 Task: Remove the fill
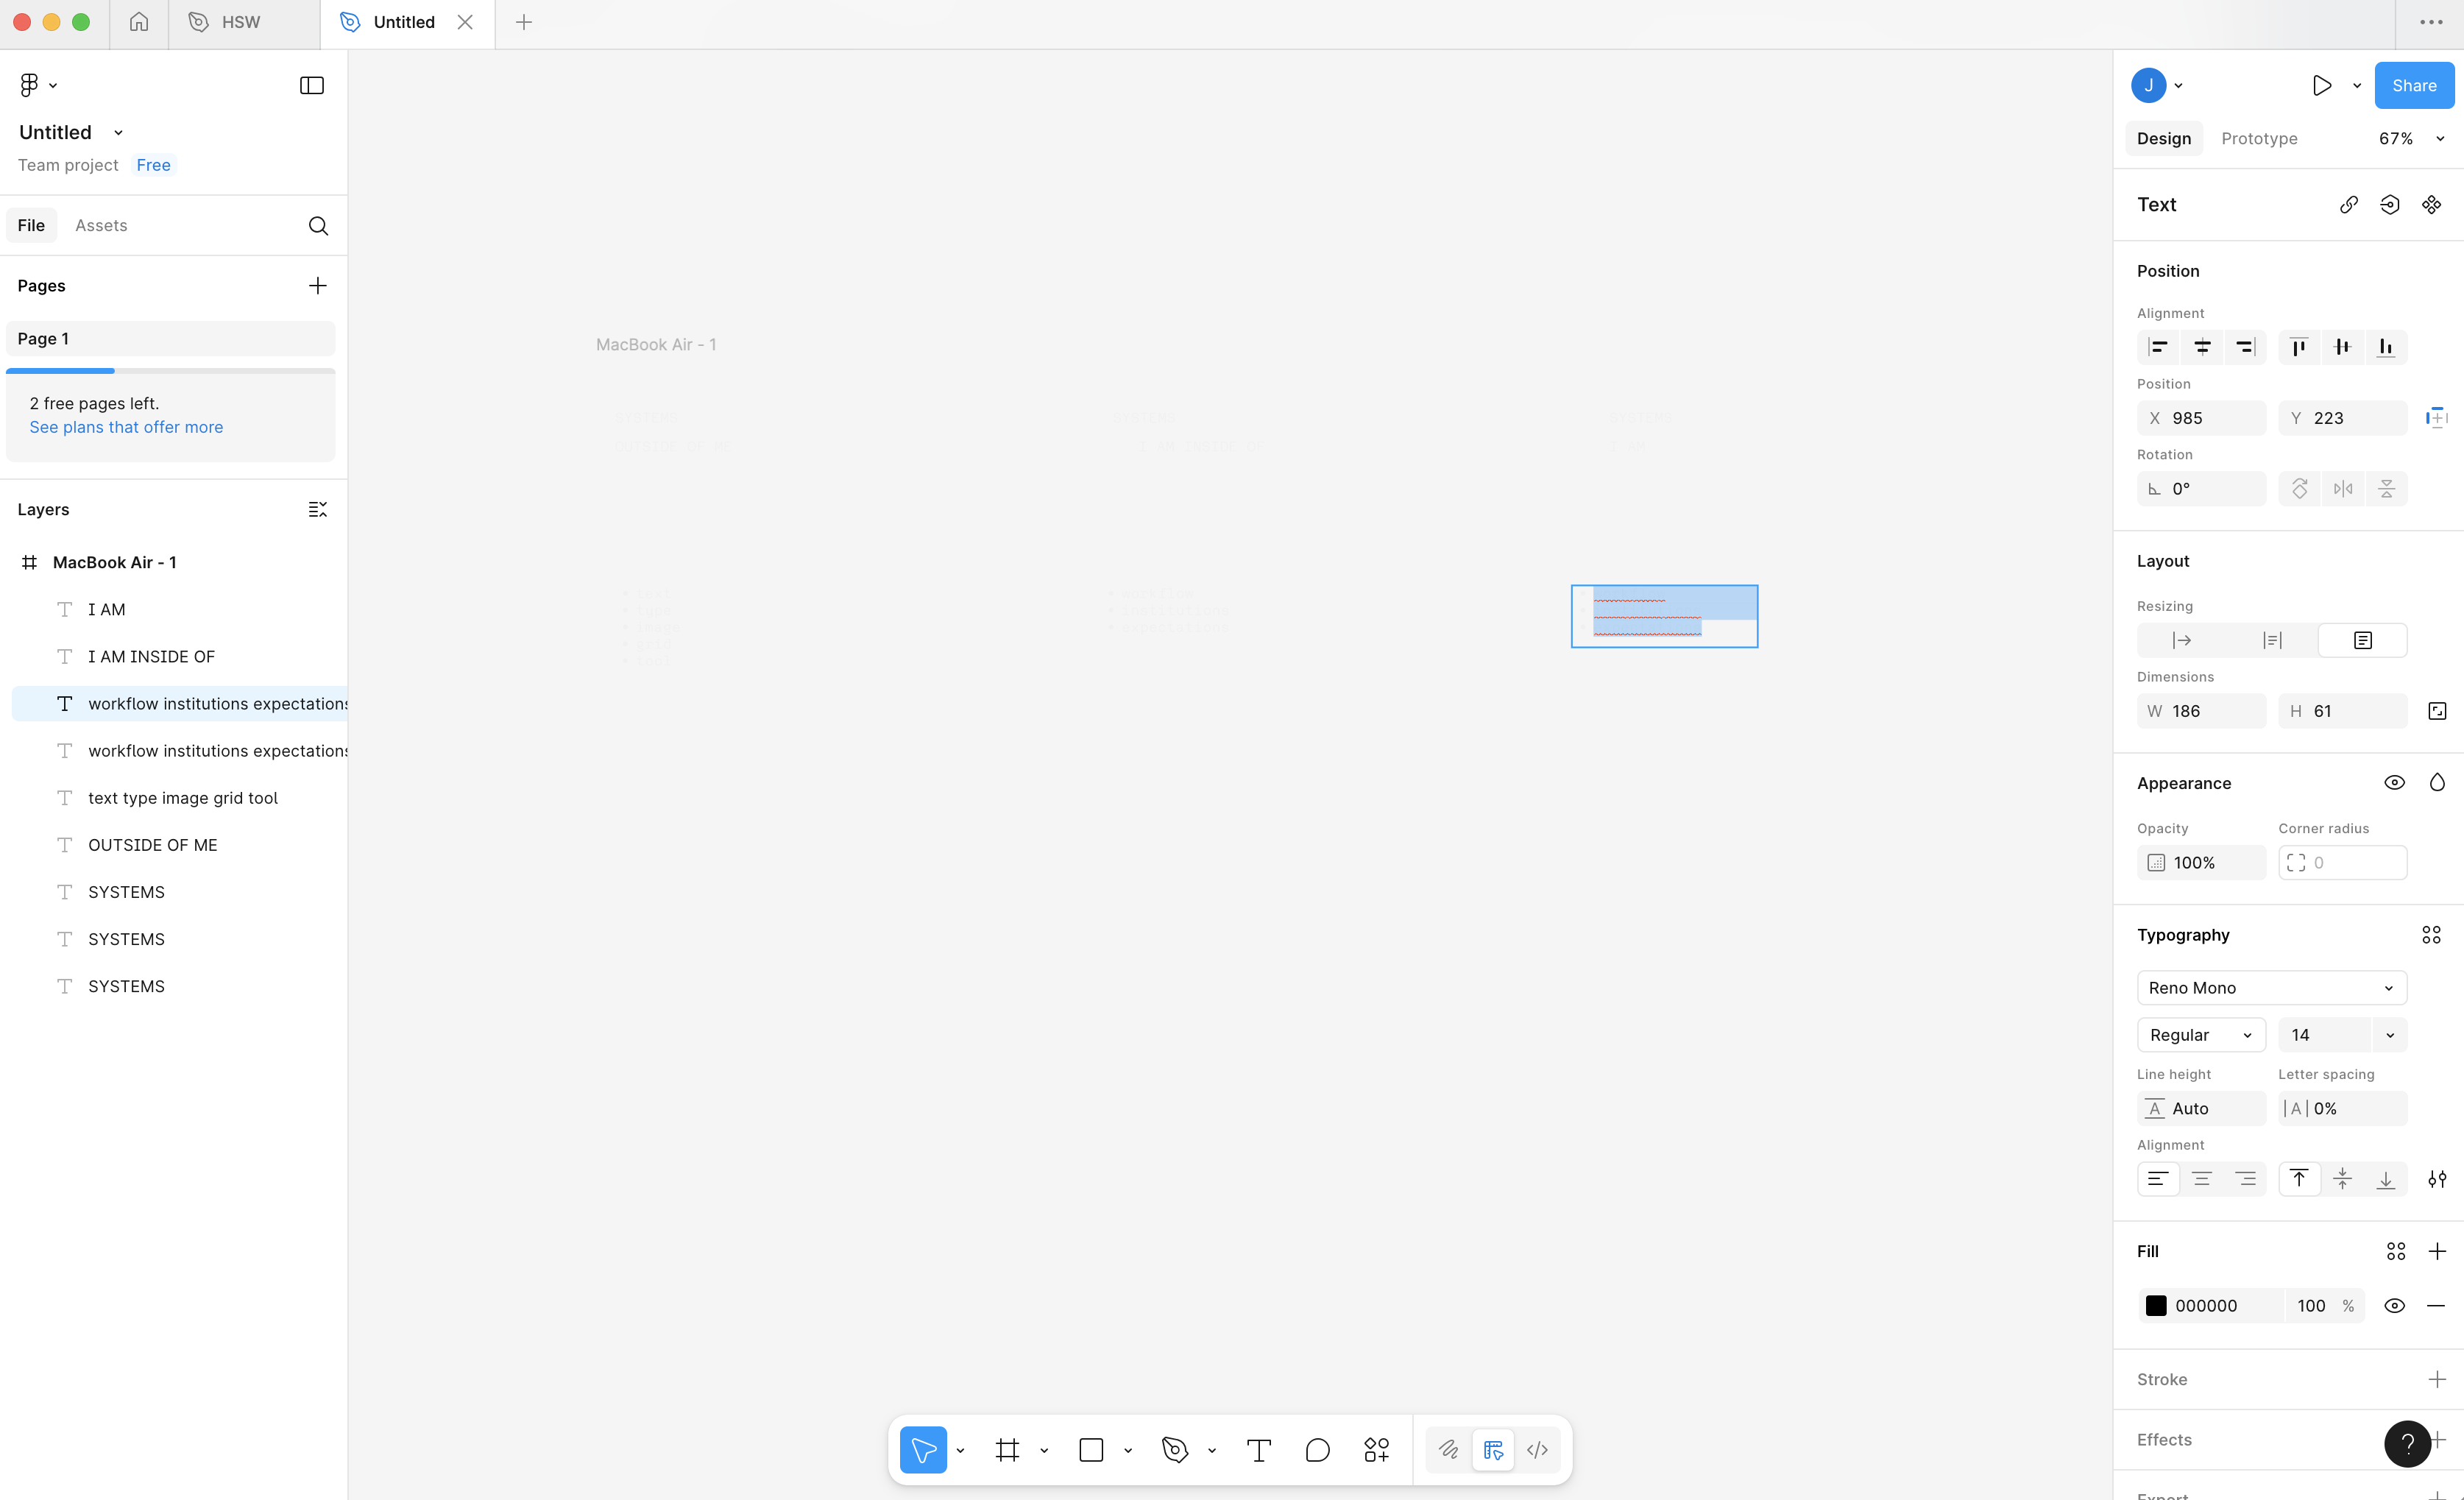tap(2436, 1306)
